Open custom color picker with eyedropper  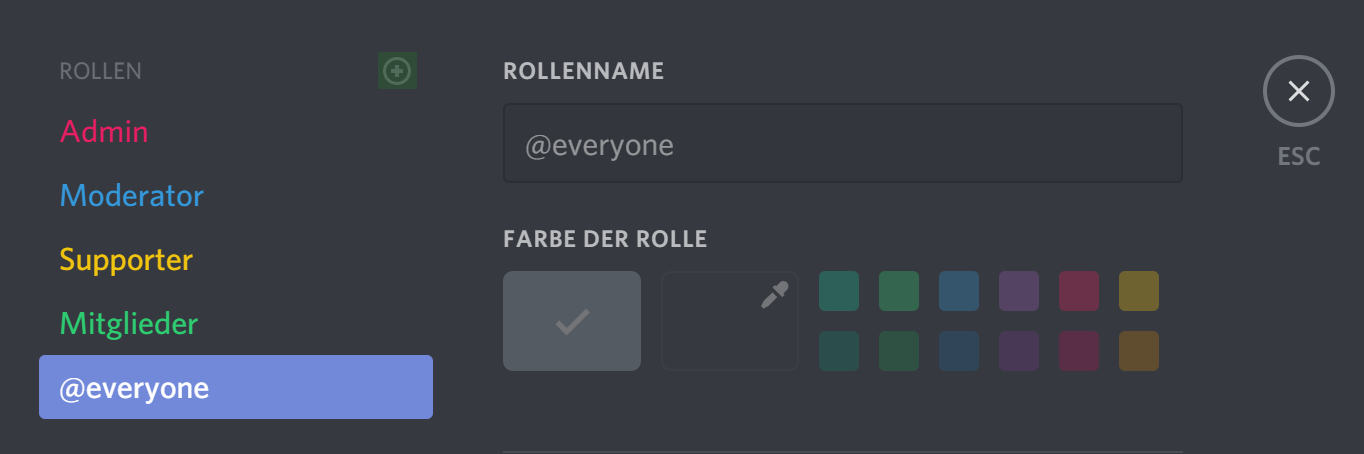(730, 321)
